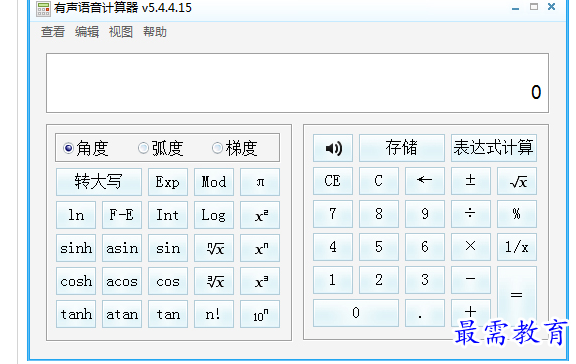
Task: Click the Log button
Action: tap(214, 215)
